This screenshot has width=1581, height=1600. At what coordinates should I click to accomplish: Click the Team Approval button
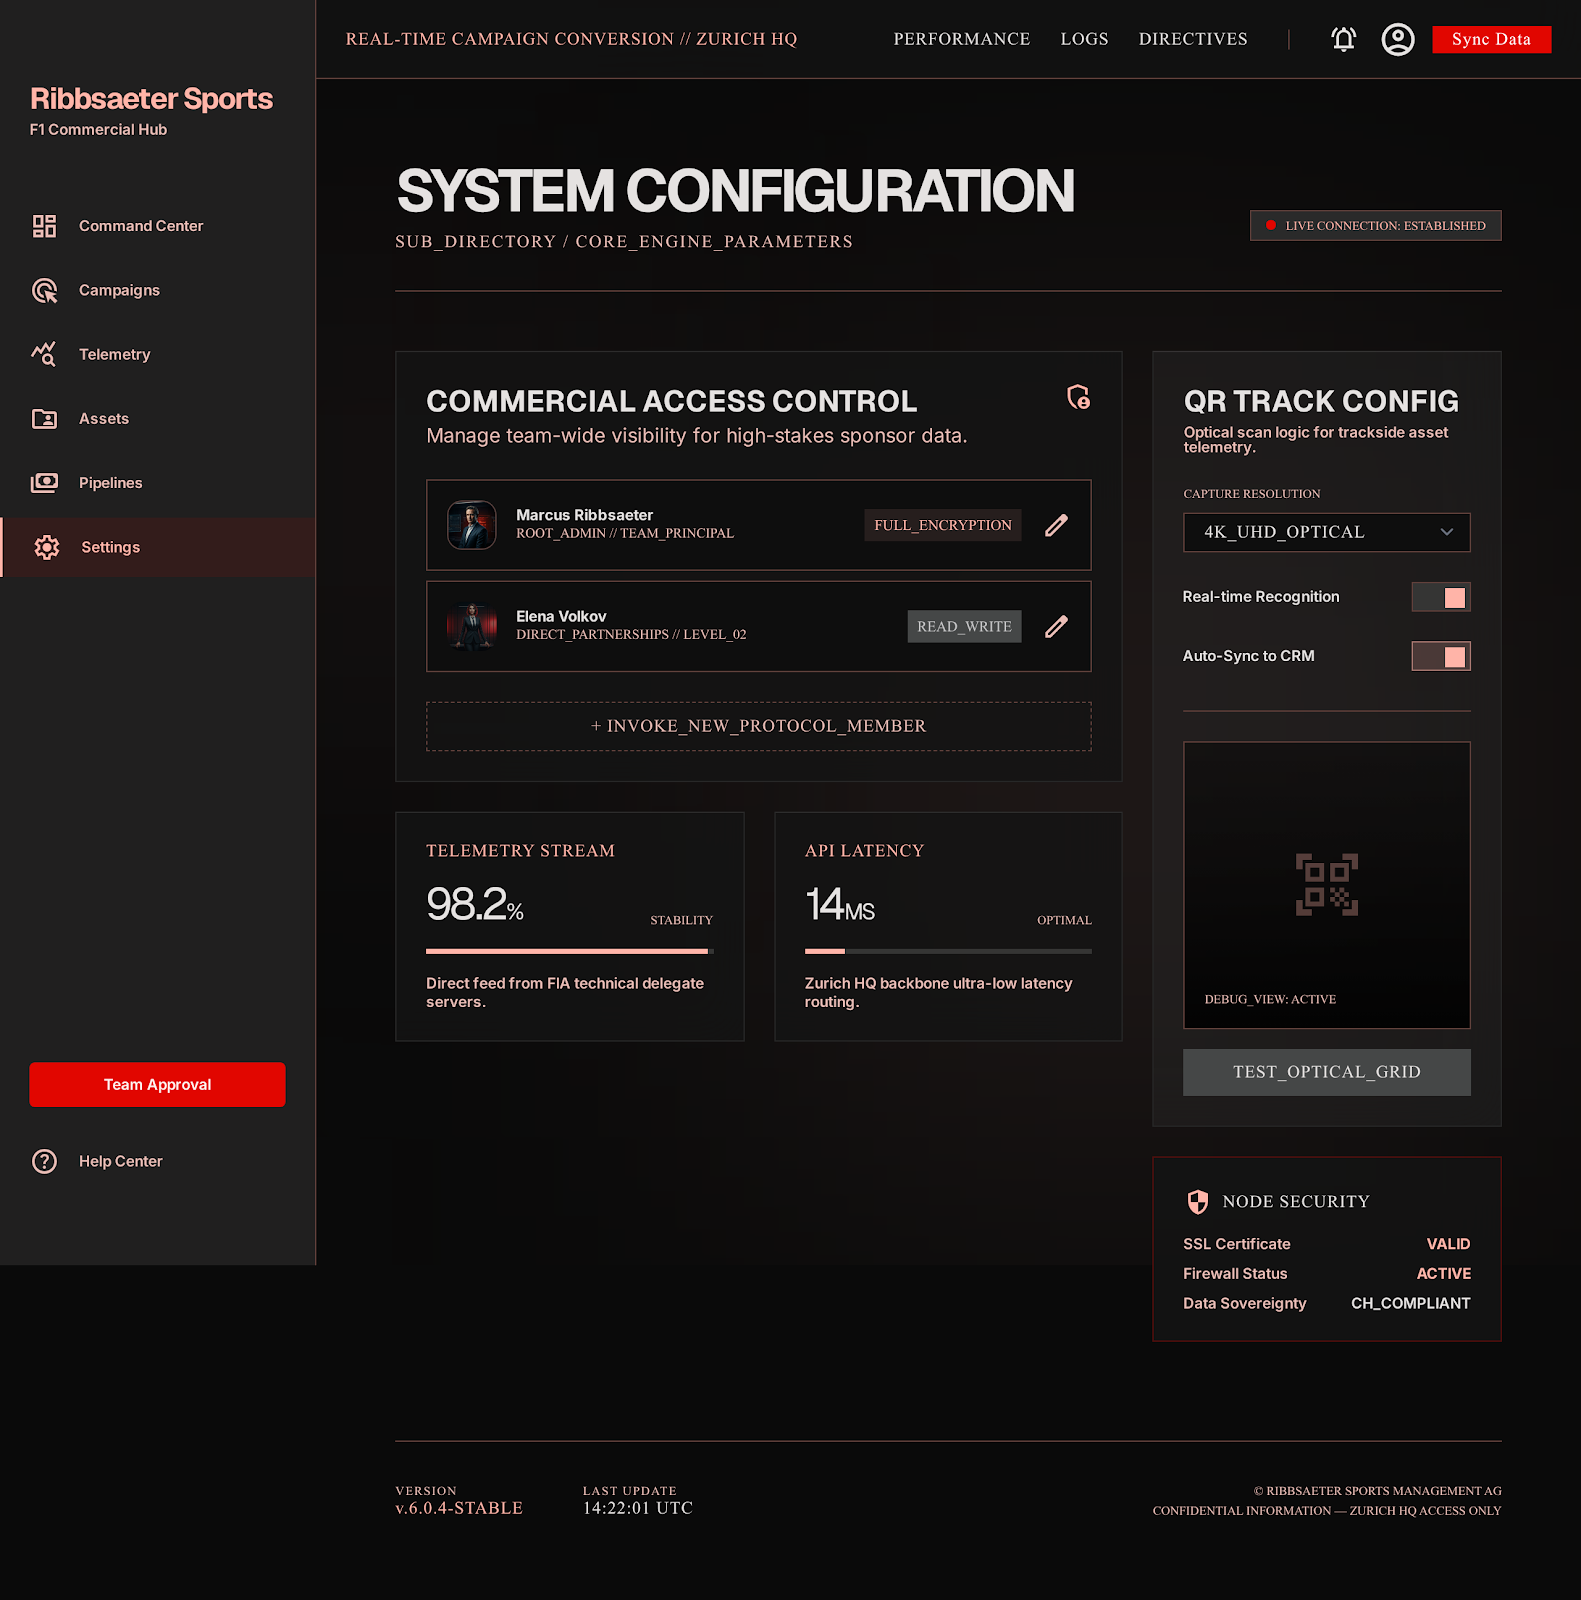(157, 1084)
